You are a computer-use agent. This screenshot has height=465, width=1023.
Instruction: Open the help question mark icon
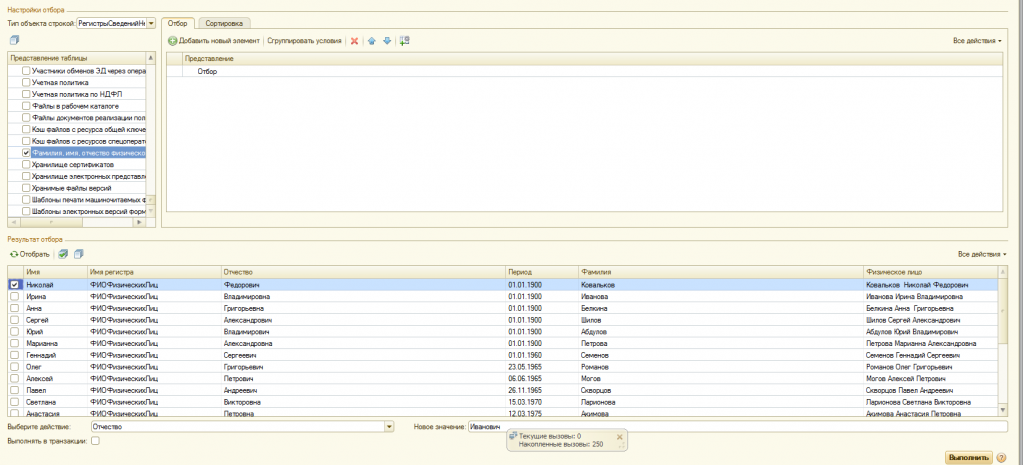tap(1001, 458)
